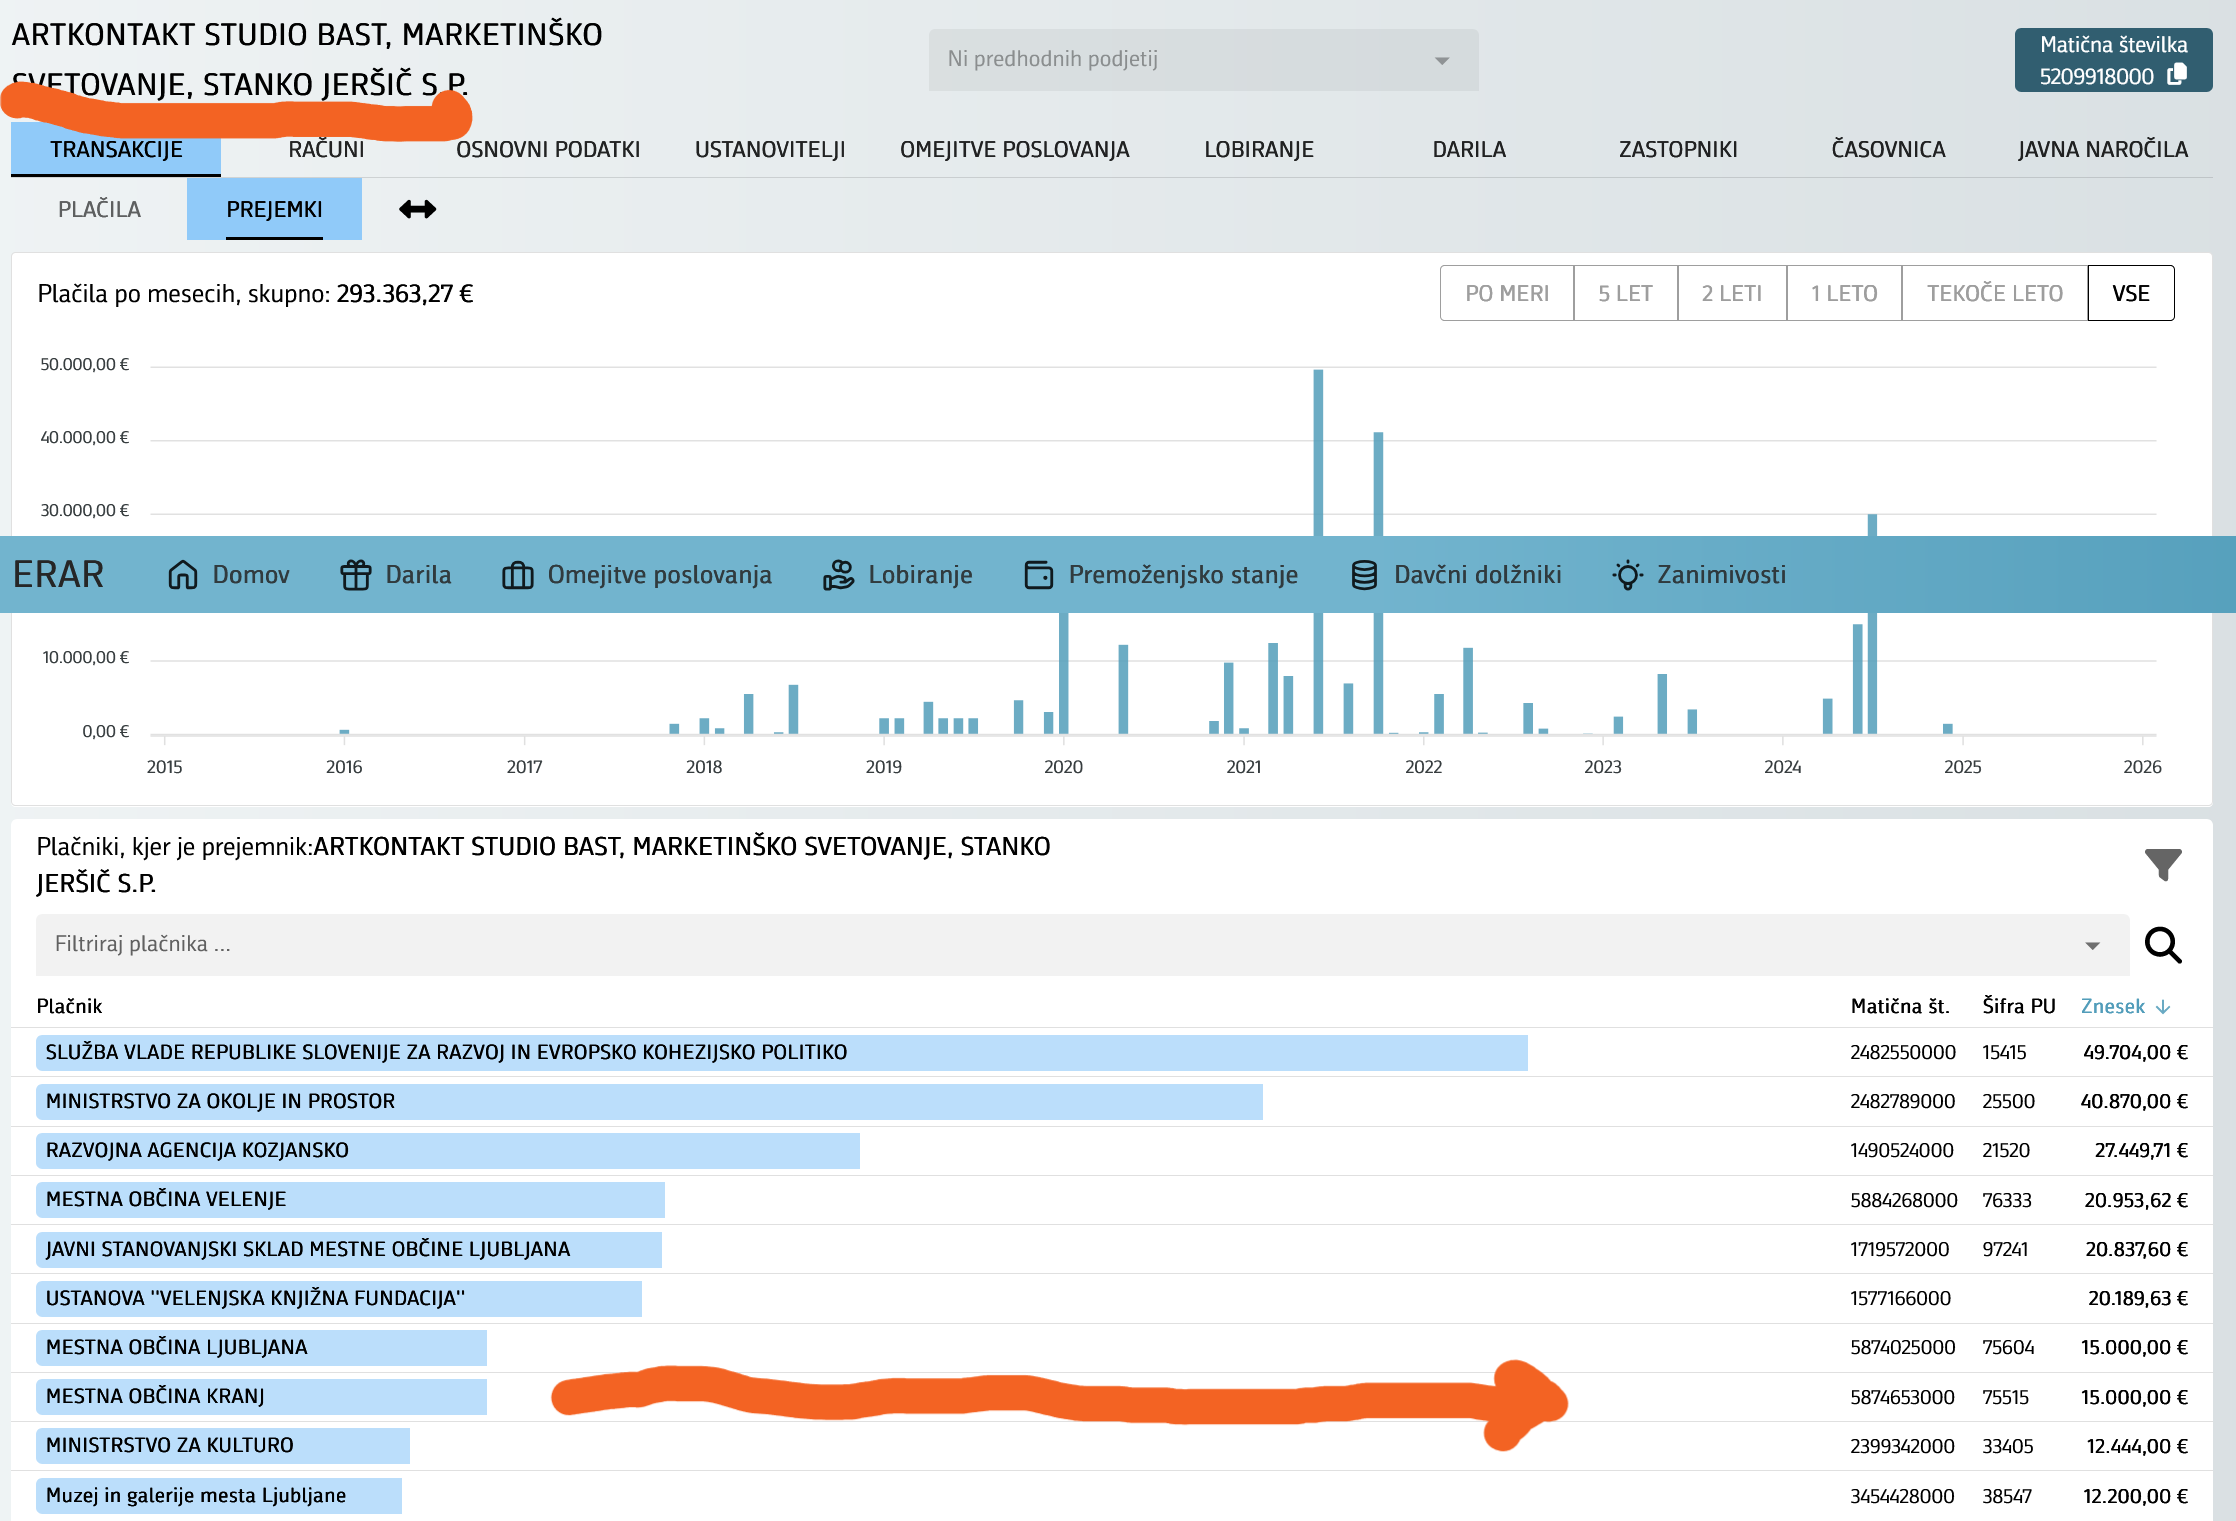
Task: Open the Ni predhodnih podjetij dropdown
Action: tap(1203, 60)
